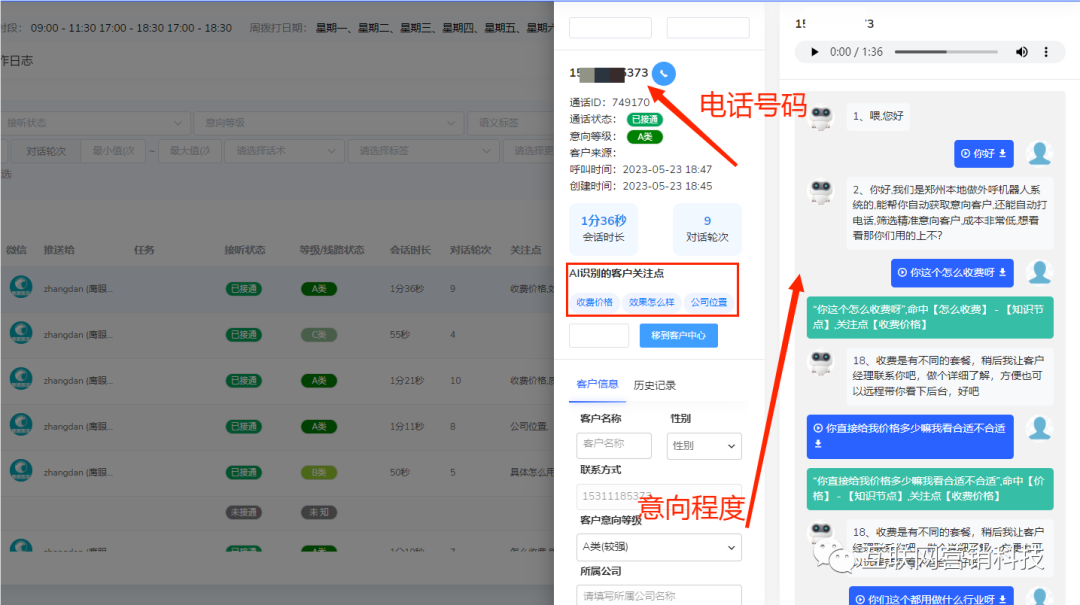Screen dimensions: 1080x605
Task: Click the customer avatar beside "你直接给我价格多少嘛"
Action: 1039,428
